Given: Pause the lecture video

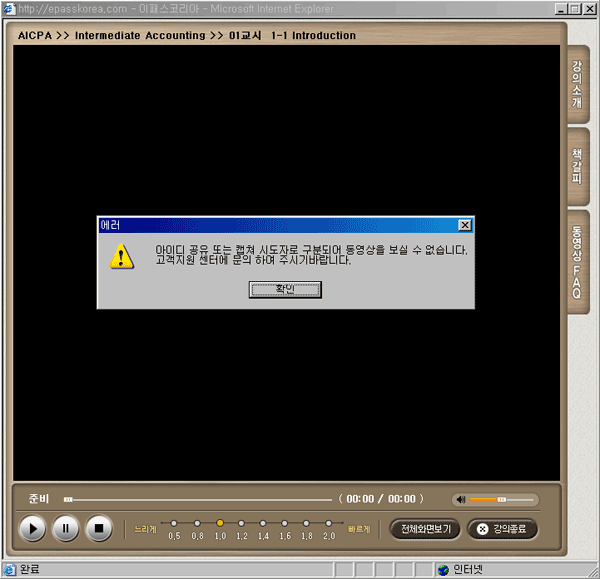Looking at the screenshot, I should [x=65, y=528].
